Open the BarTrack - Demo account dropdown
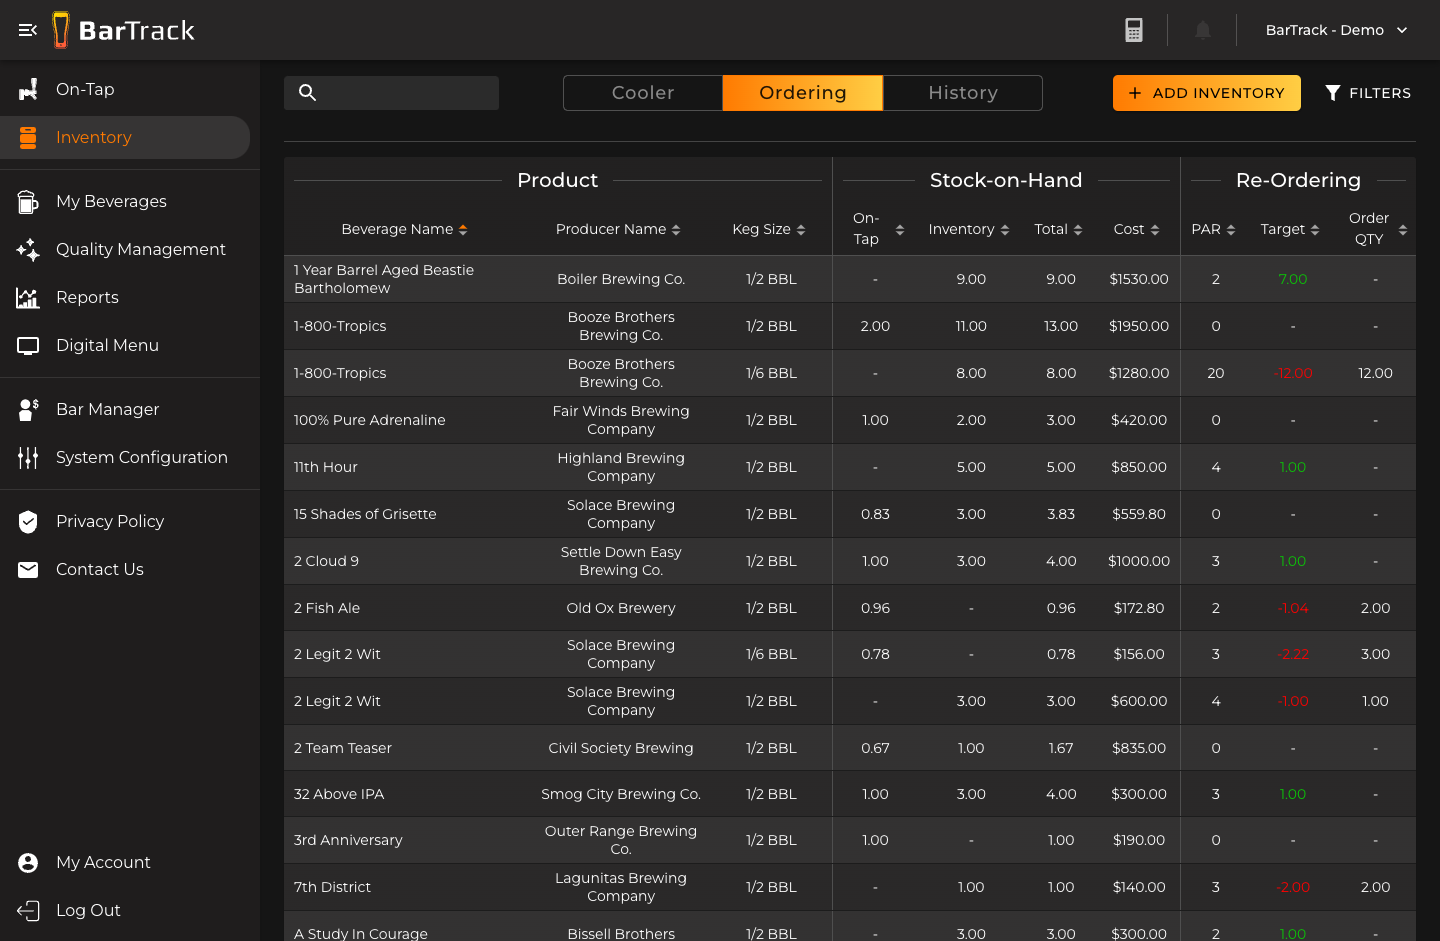This screenshot has width=1440, height=941. coord(1337,30)
